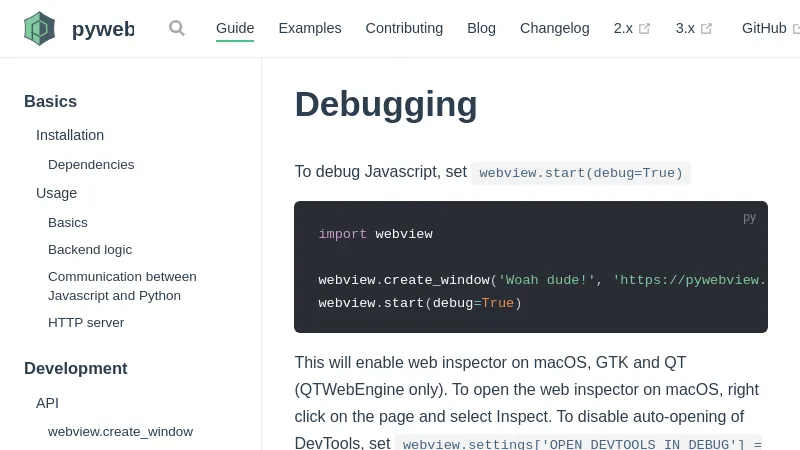Go to Examples in the navbar
Viewport: 800px width, 450px height.
pyautogui.click(x=310, y=28)
